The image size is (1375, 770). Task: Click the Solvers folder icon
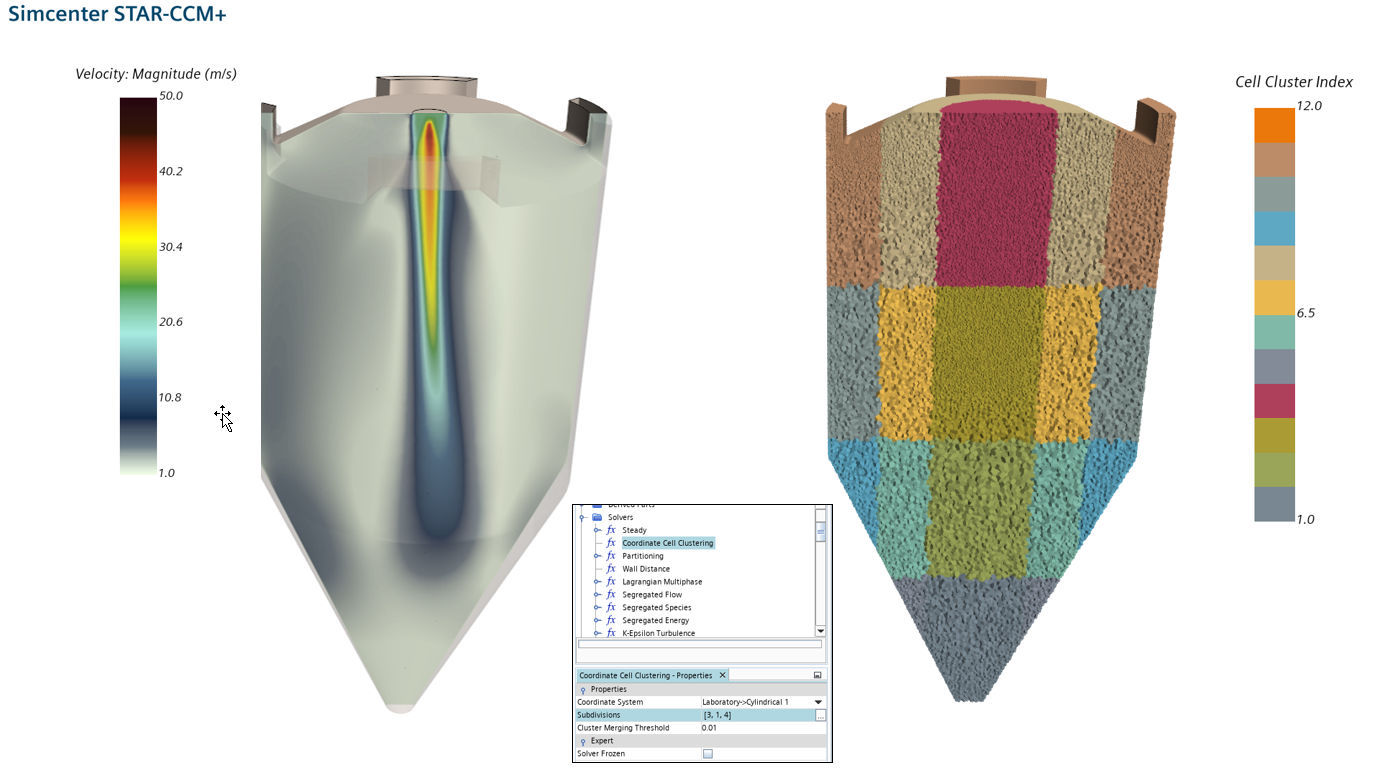pos(597,517)
